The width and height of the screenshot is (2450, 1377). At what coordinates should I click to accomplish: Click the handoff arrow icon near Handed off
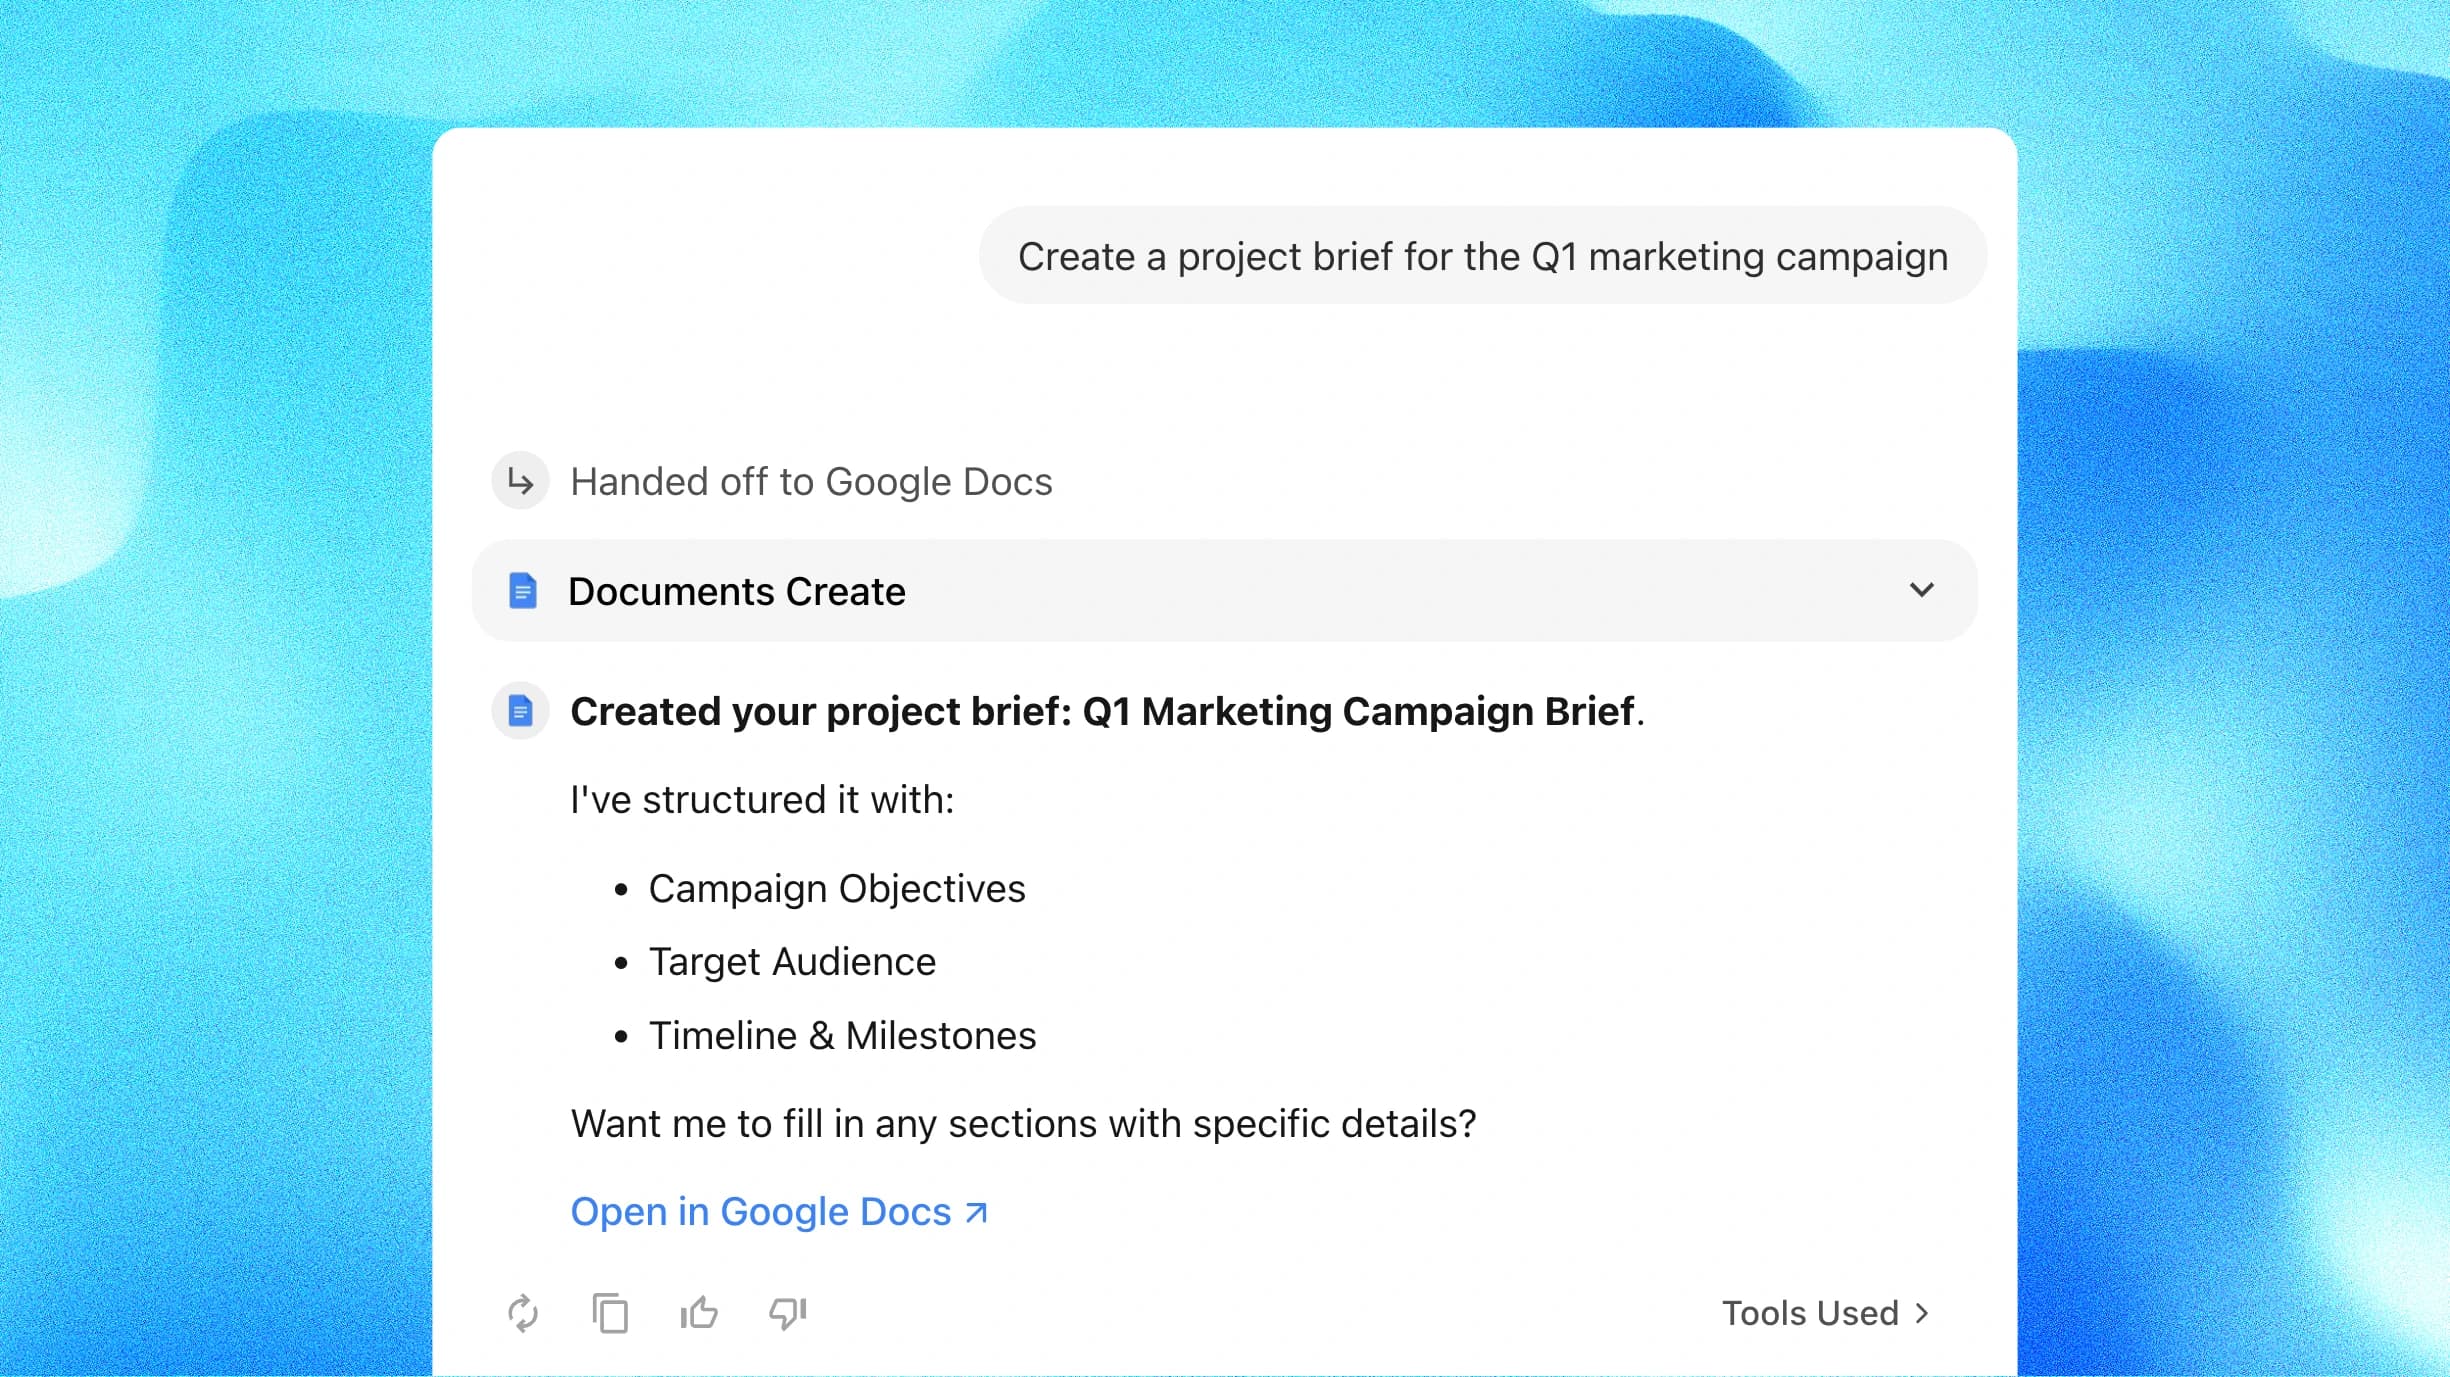[x=519, y=481]
